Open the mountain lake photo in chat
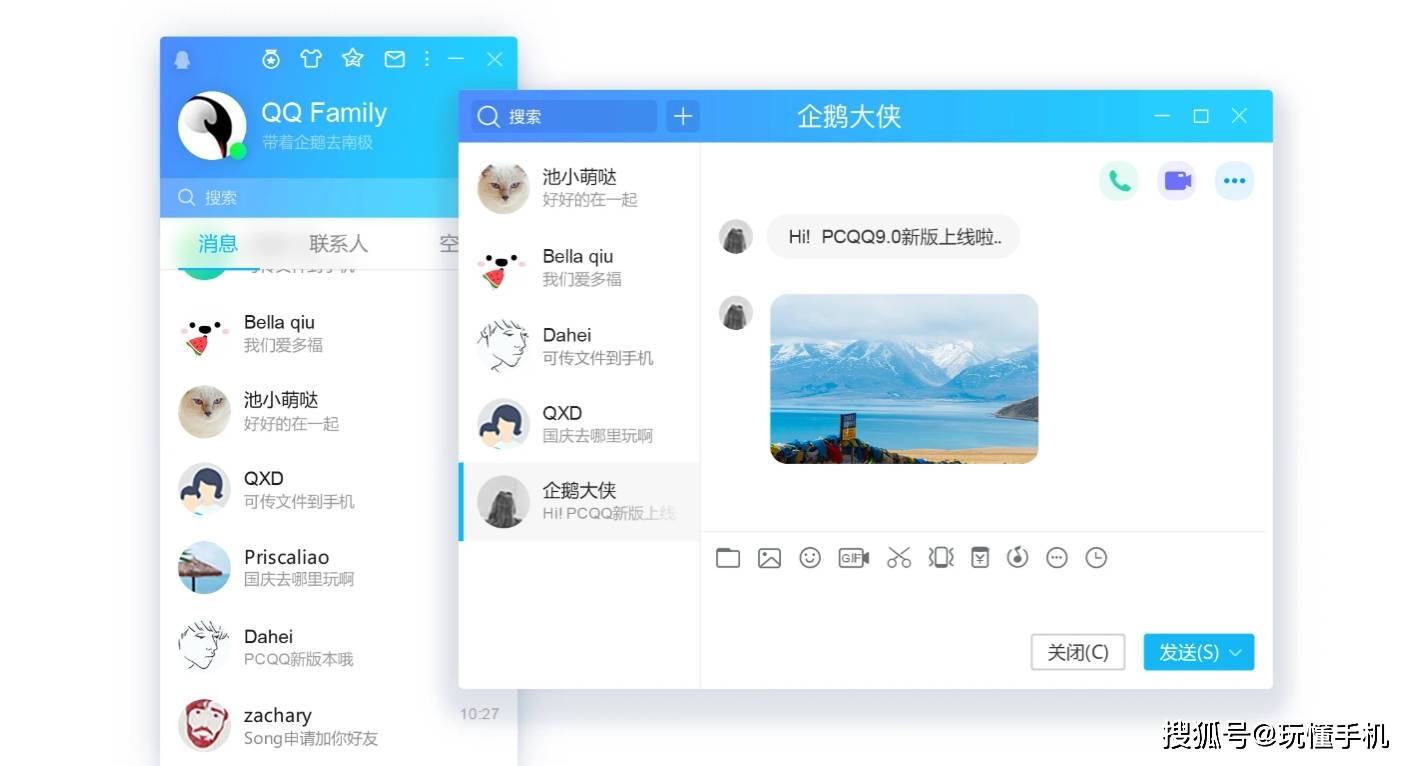 tap(904, 378)
